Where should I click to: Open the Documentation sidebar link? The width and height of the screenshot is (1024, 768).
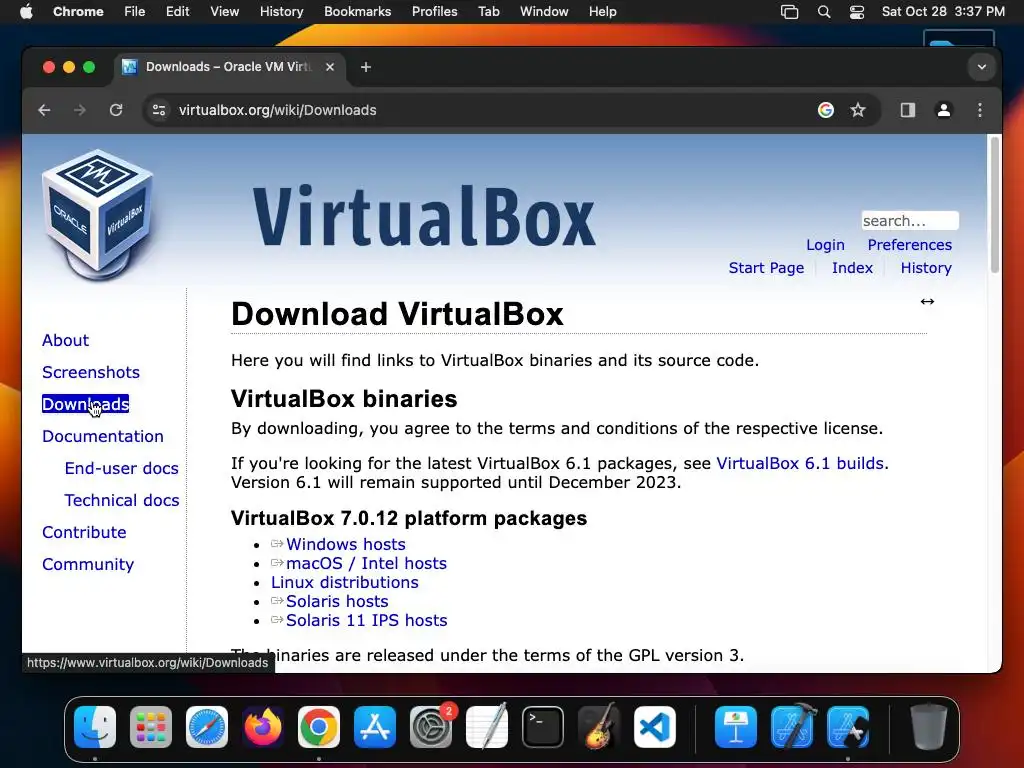103,436
